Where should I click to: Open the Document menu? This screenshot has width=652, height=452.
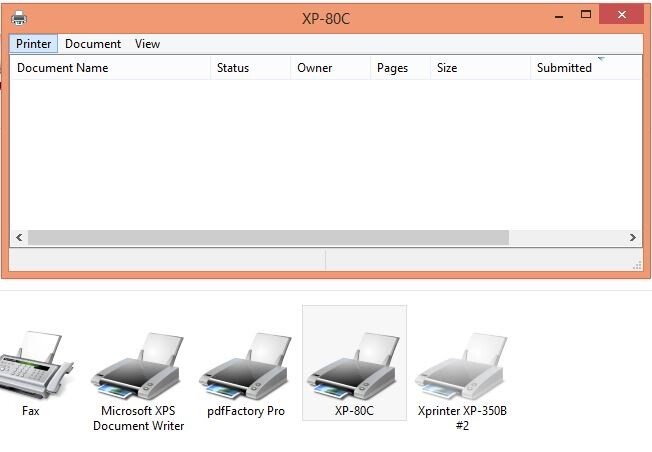93,44
